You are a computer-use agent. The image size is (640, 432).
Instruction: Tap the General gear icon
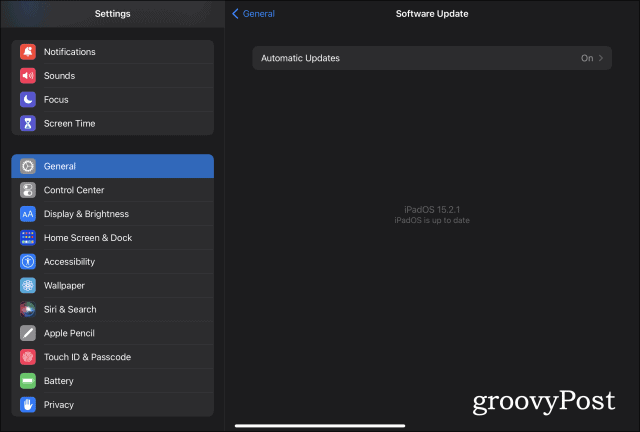coord(28,166)
